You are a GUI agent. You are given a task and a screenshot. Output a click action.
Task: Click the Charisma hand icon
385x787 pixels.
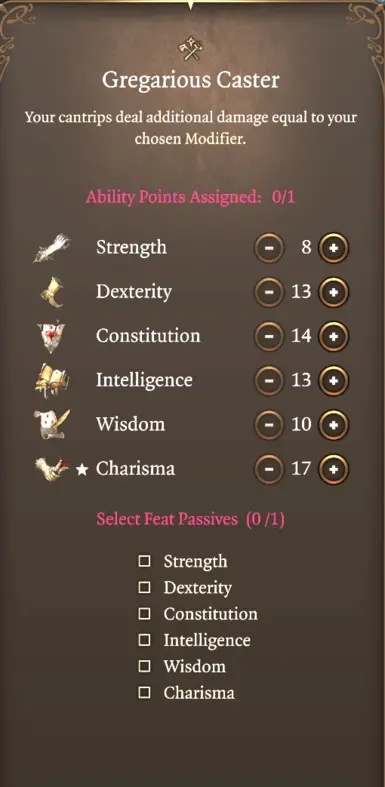52,469
